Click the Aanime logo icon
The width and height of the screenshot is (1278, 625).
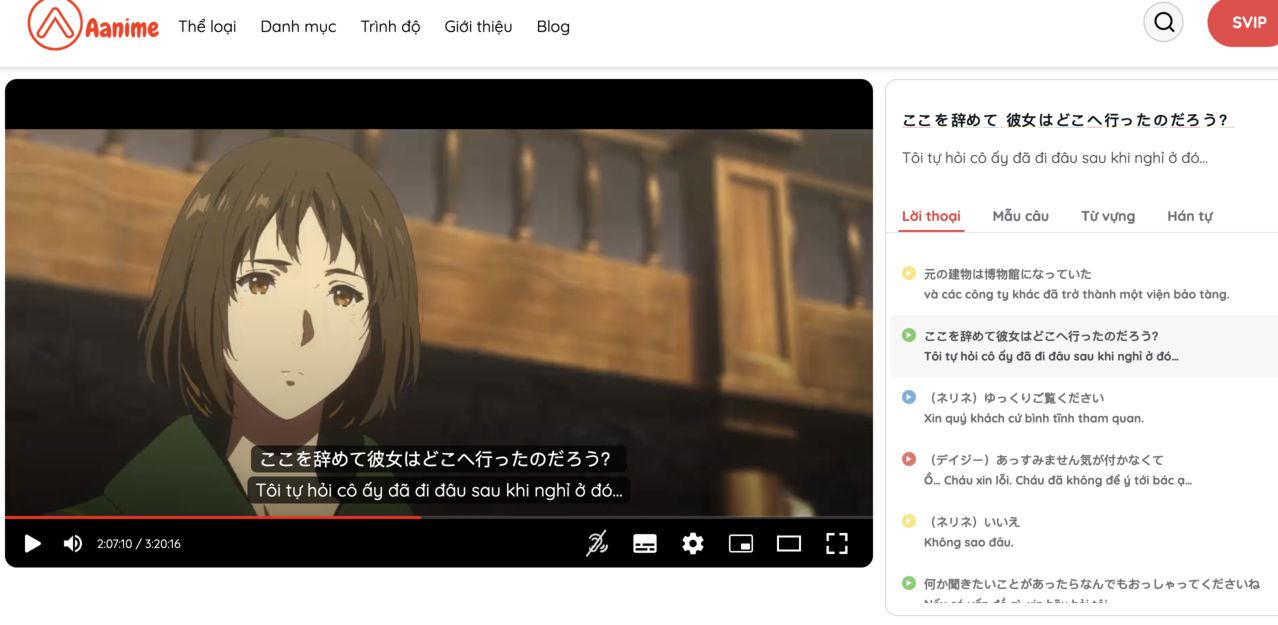55,24
